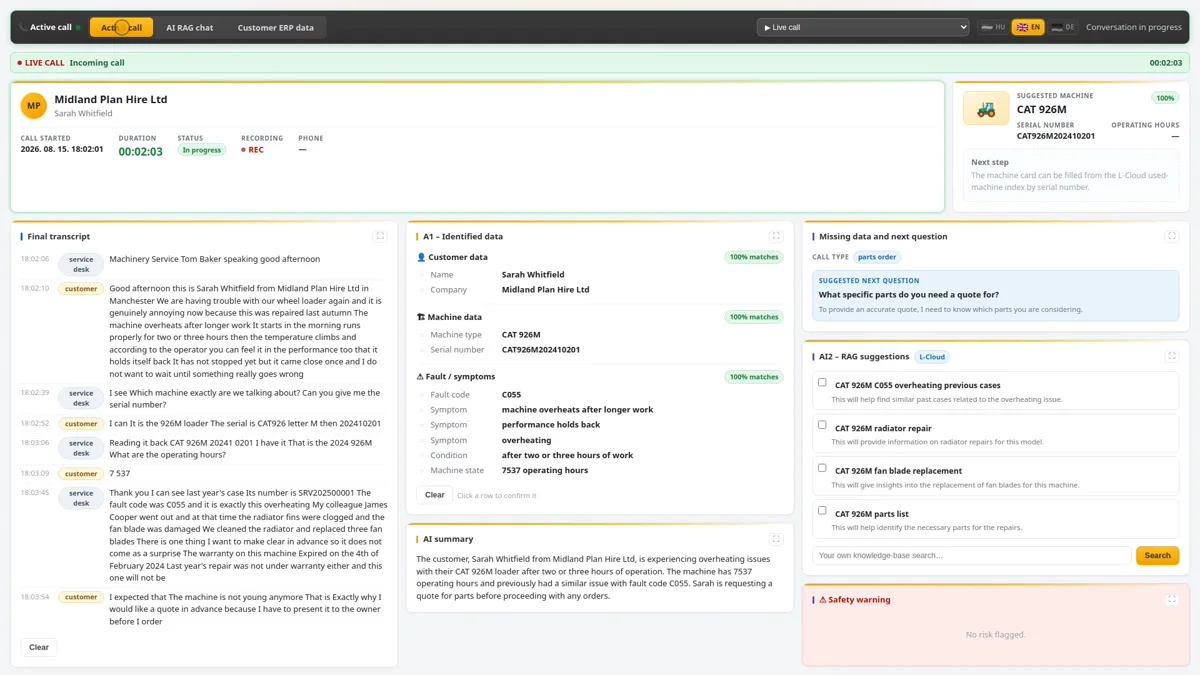Click the service desk badge at 18:03:45
Viewport: 1200px width, 675px height.
point(81,497)
